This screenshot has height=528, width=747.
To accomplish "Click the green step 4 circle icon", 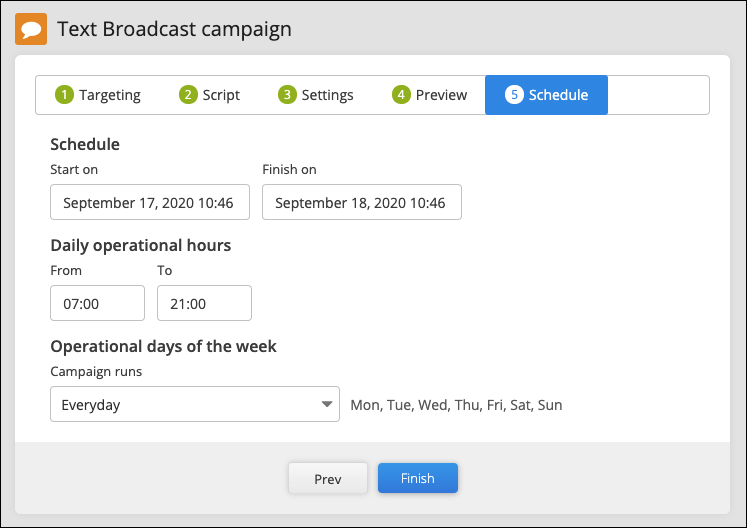I will click(x=401, y=94).
